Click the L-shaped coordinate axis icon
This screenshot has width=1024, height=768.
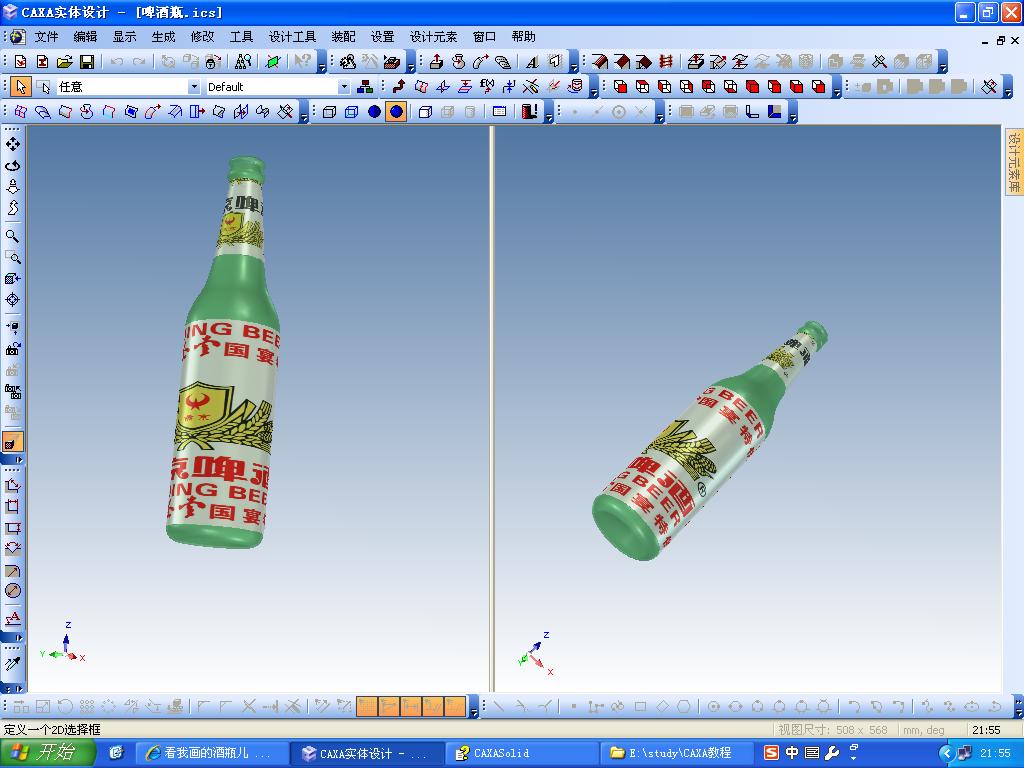(x=752, y=112)
